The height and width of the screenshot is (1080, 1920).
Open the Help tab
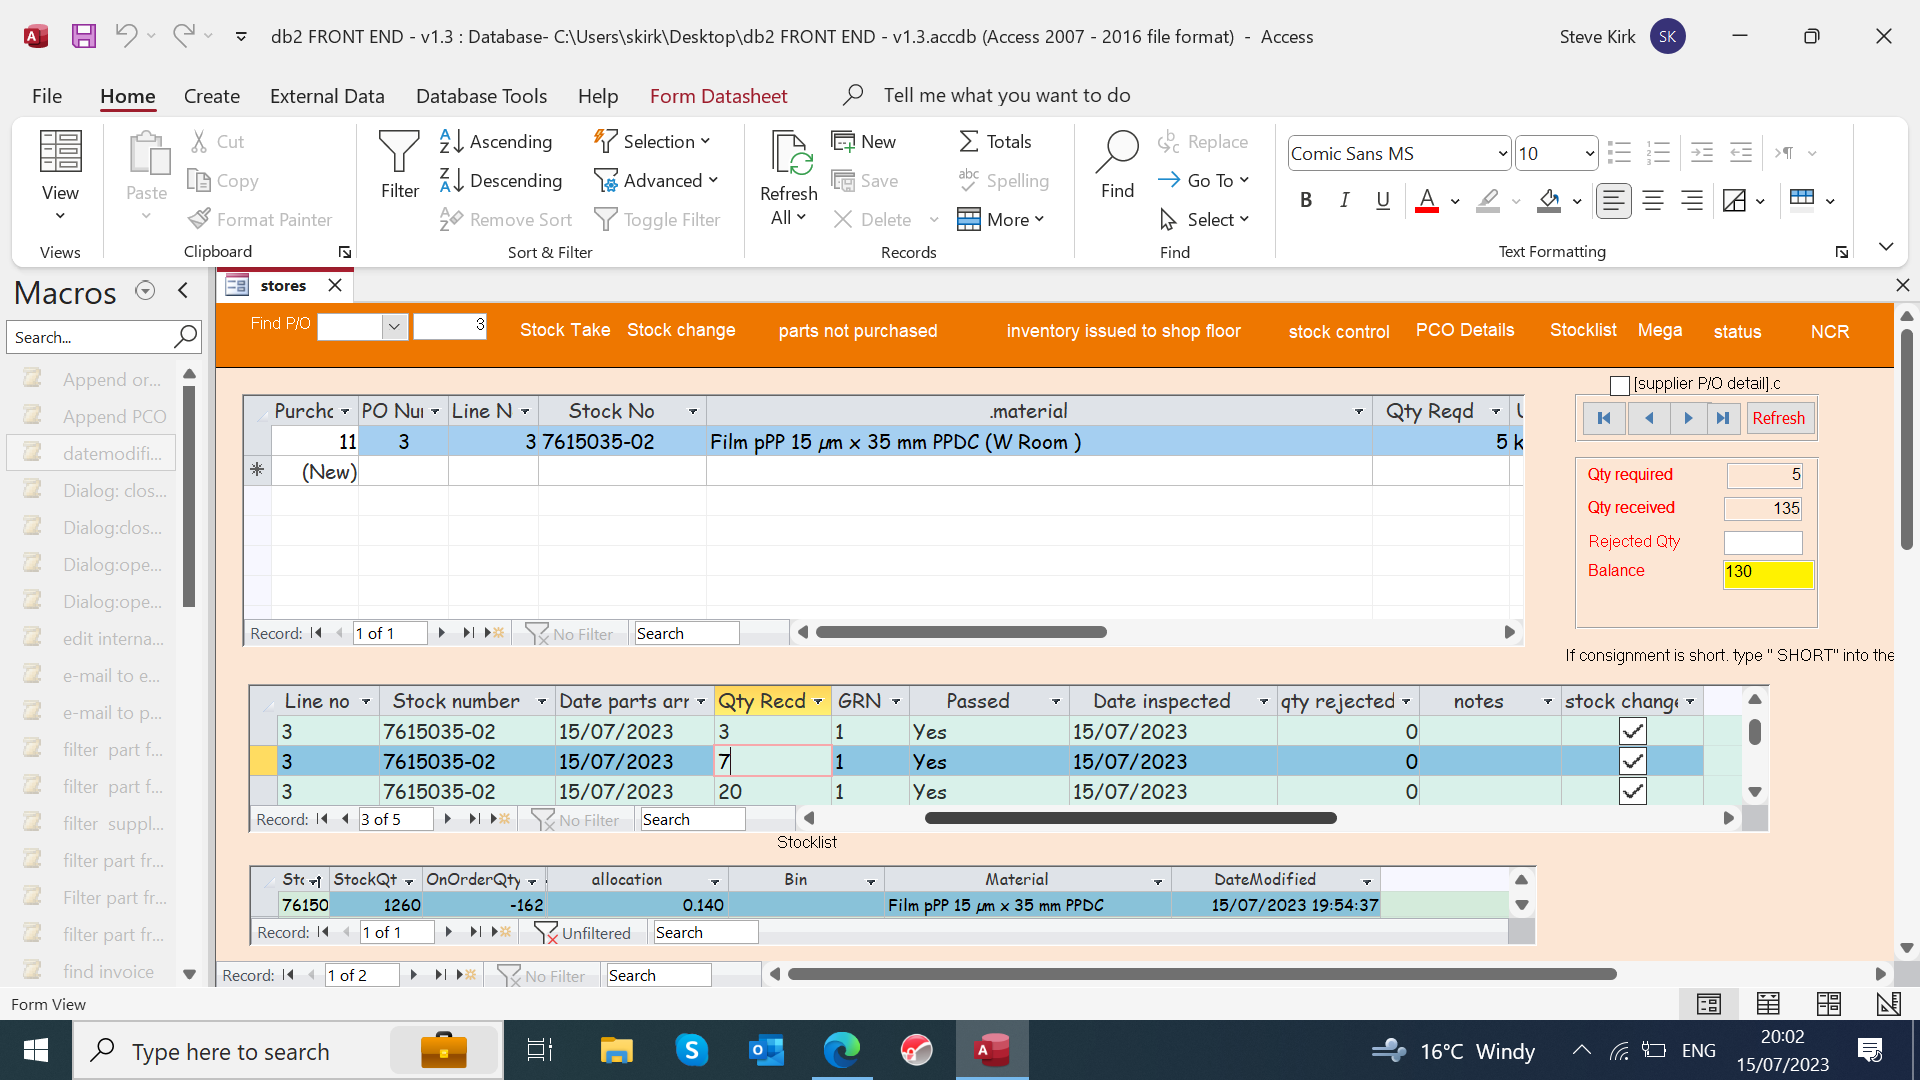coord(598,95)
